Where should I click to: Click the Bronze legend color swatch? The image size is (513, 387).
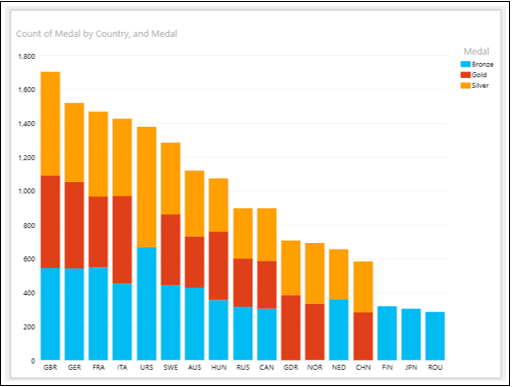point(465,64)
